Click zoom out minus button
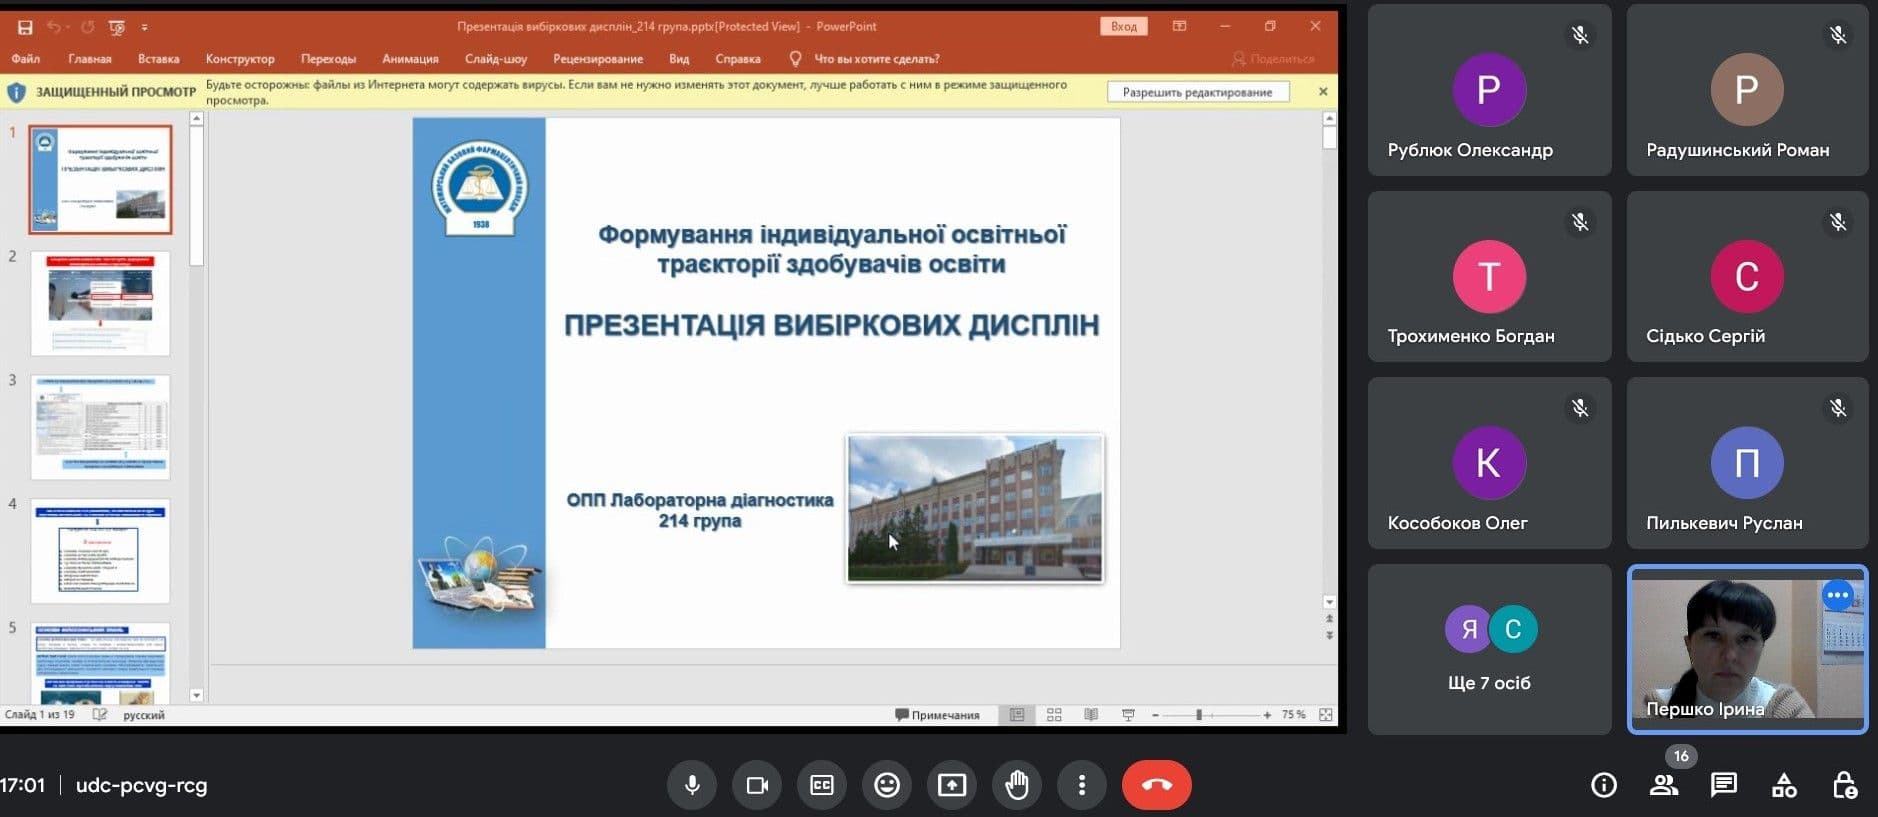 pos(1155,715)
